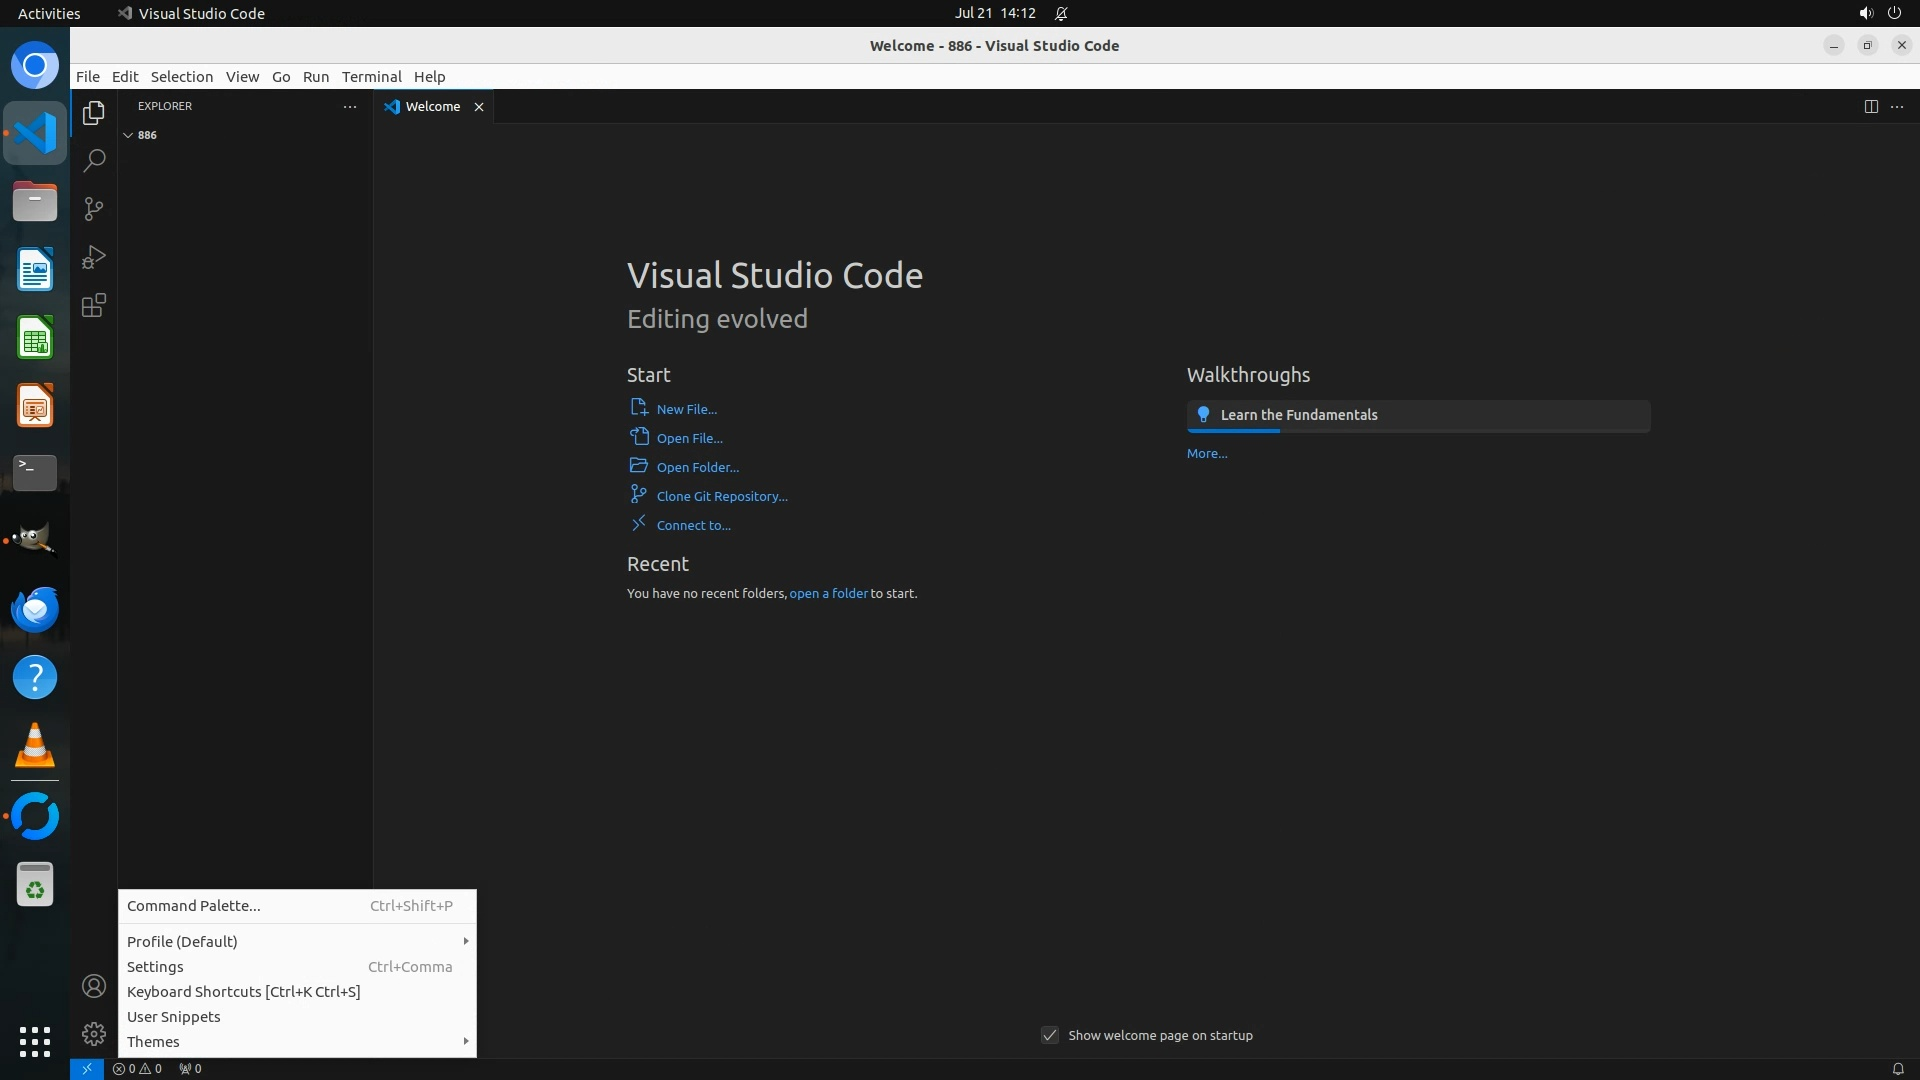
Task: Click Clone Git Repository link
Action: [721, 496]
